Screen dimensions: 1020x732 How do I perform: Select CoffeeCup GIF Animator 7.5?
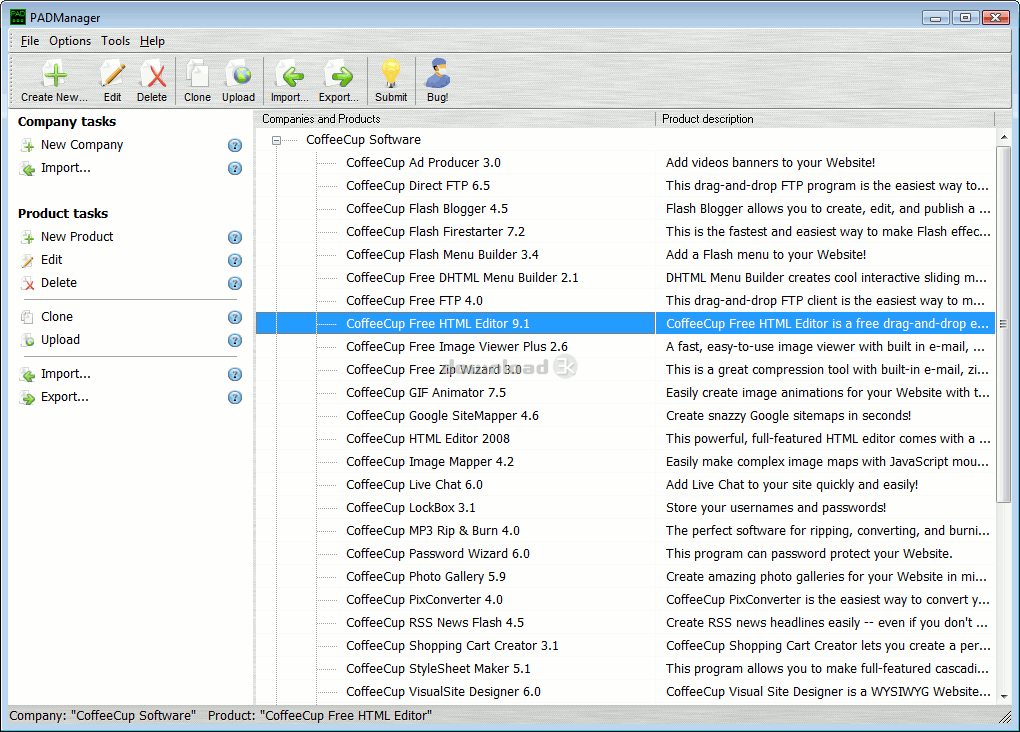click(426, 393)
